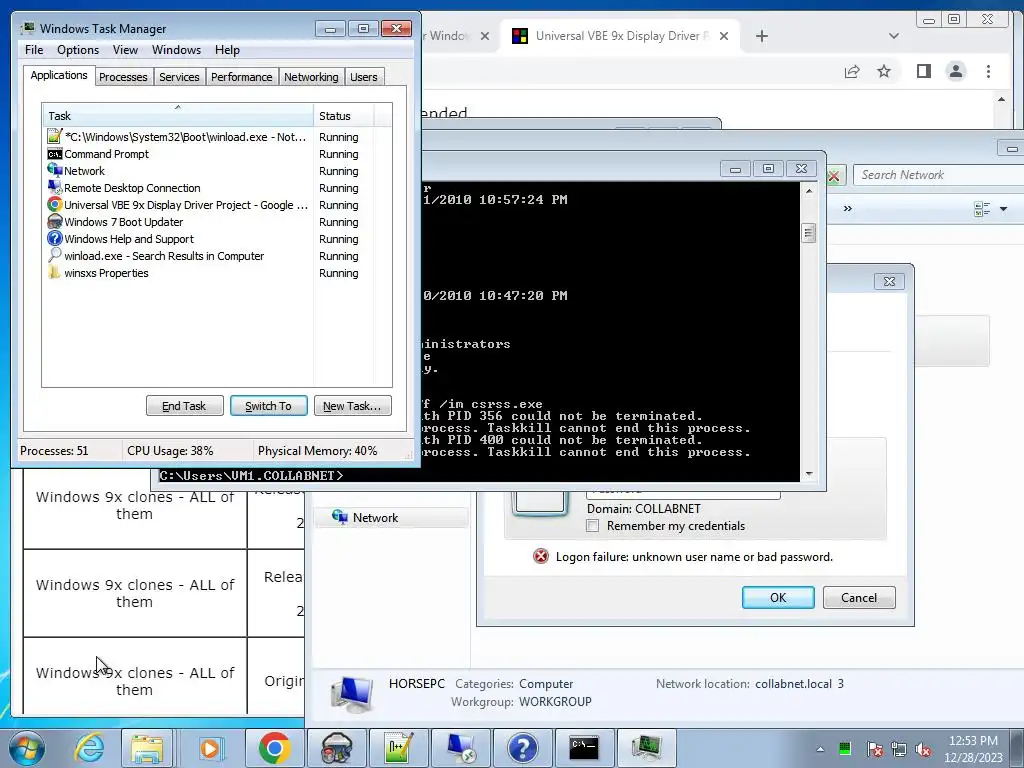The height and width of the screenshot is (768, 1024).
Task: Open Task Manager's Windows menu
Action: click(x=176, y=50)
